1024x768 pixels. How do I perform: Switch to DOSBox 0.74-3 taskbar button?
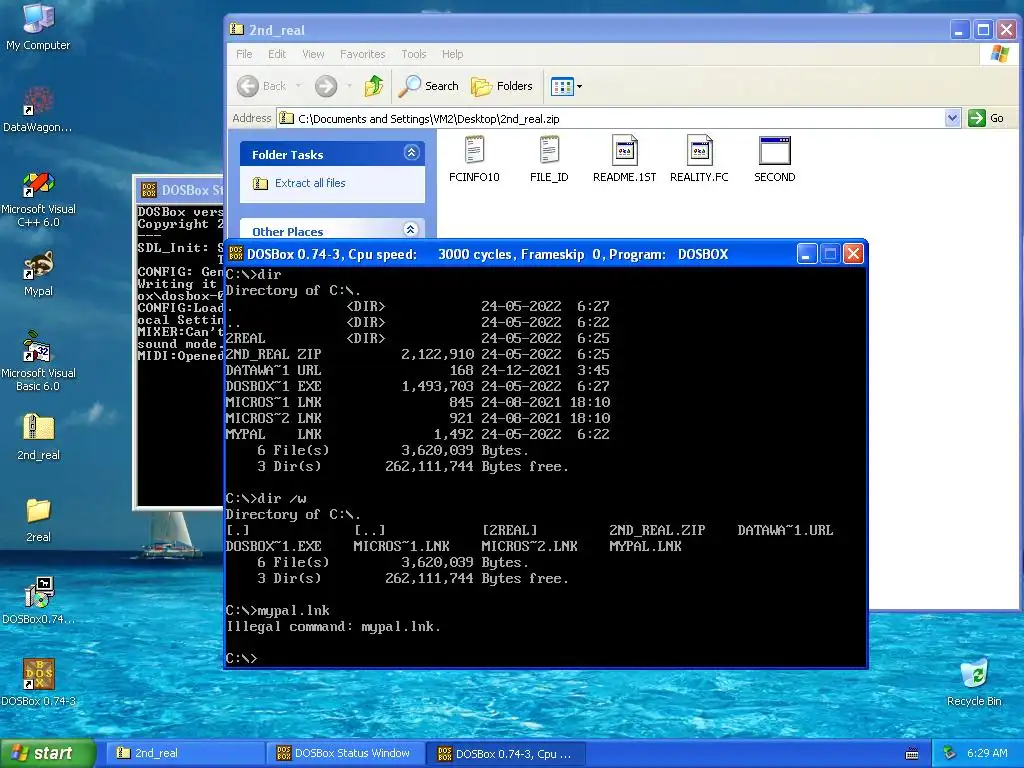click(x=506, y=754)
